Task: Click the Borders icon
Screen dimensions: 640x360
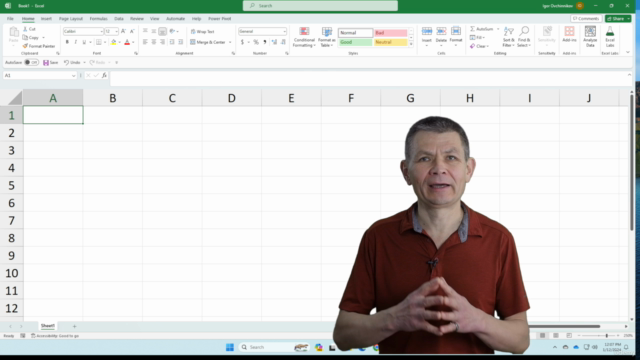Action: point(98,42)
